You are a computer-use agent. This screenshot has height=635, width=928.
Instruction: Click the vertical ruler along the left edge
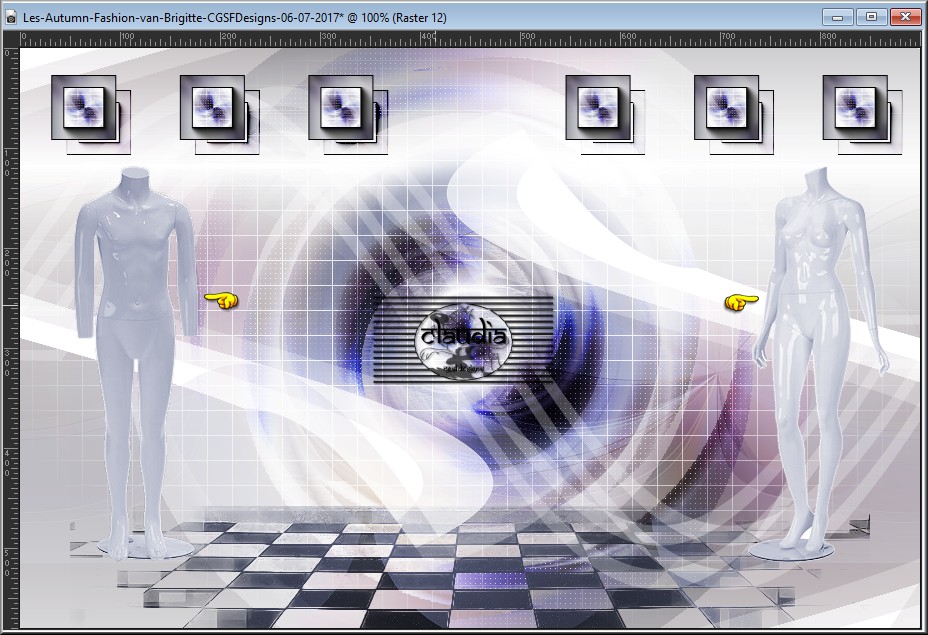point(11,338)
